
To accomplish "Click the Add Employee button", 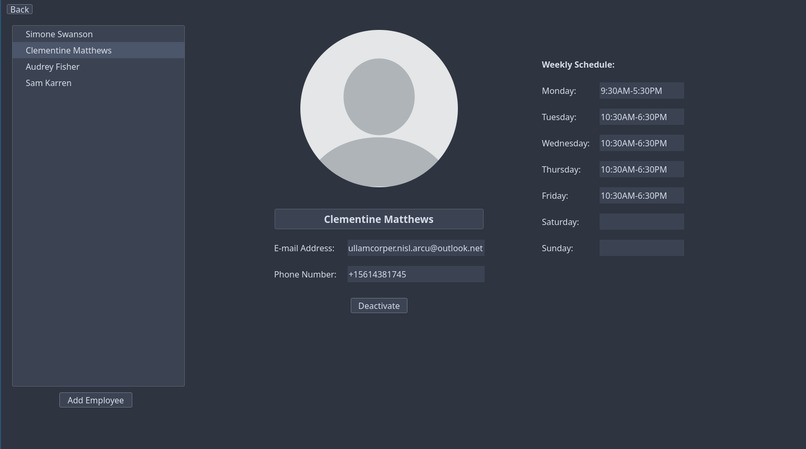I will point(96,400).
